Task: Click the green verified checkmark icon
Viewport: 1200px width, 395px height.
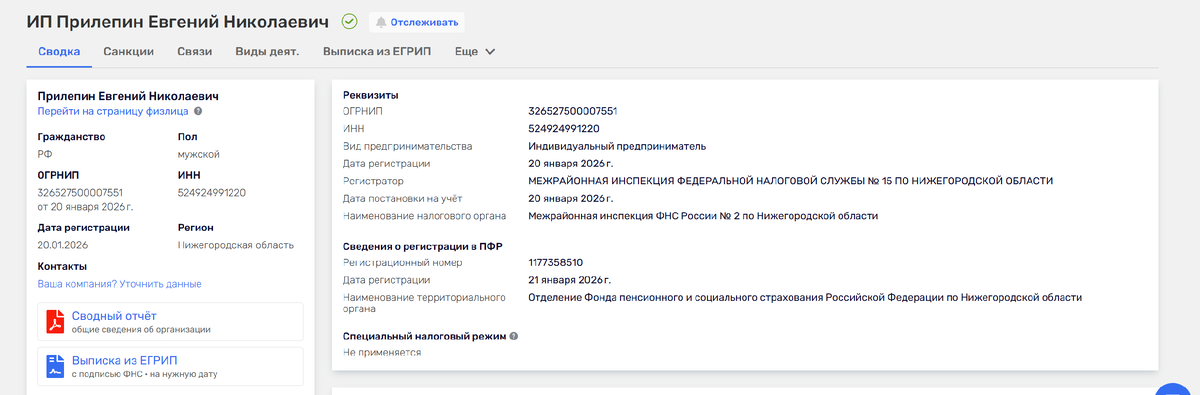Action: click(349, 21)
